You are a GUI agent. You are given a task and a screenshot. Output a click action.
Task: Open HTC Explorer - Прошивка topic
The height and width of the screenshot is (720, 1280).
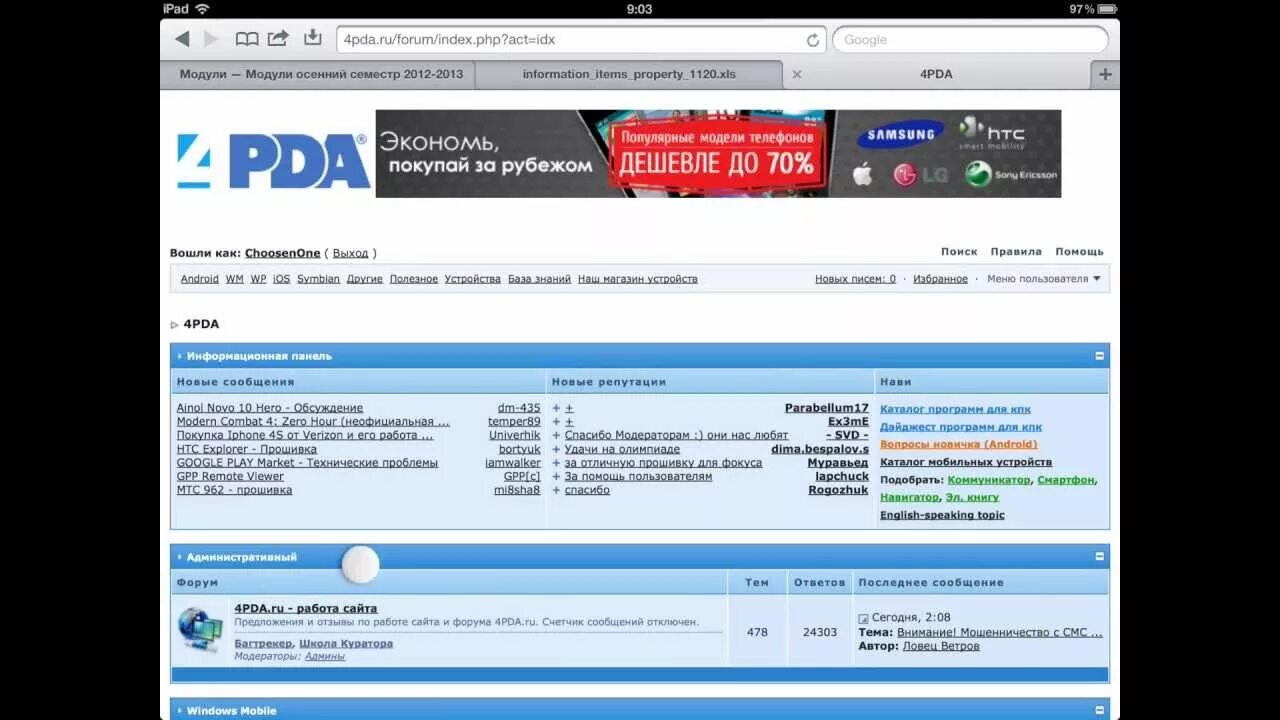246,449
